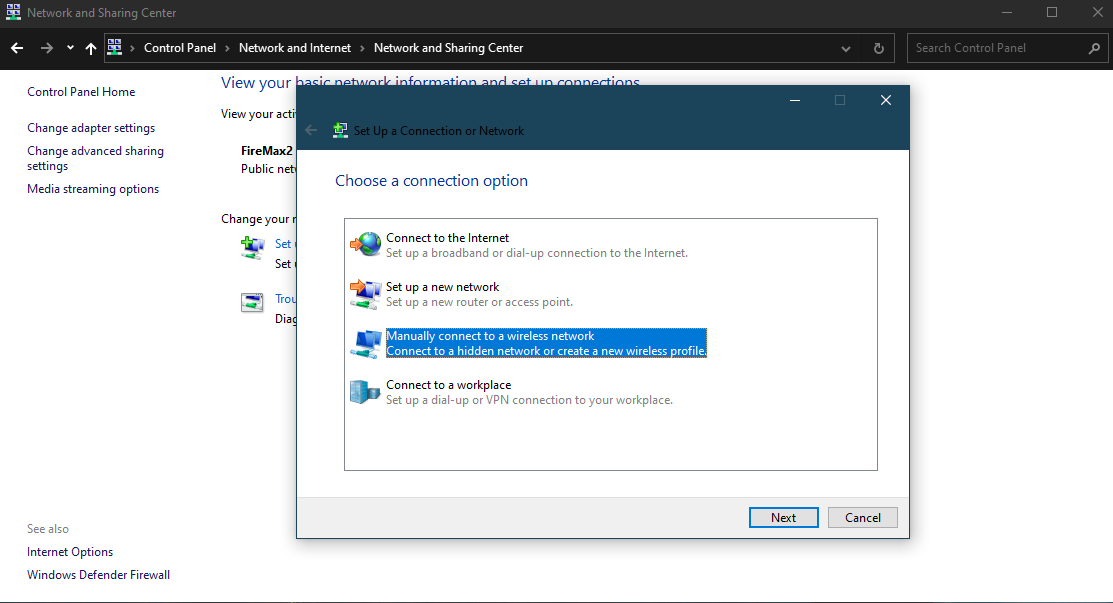Select the "Connect to a workplace" VPN icon

(x=365, y=390)
